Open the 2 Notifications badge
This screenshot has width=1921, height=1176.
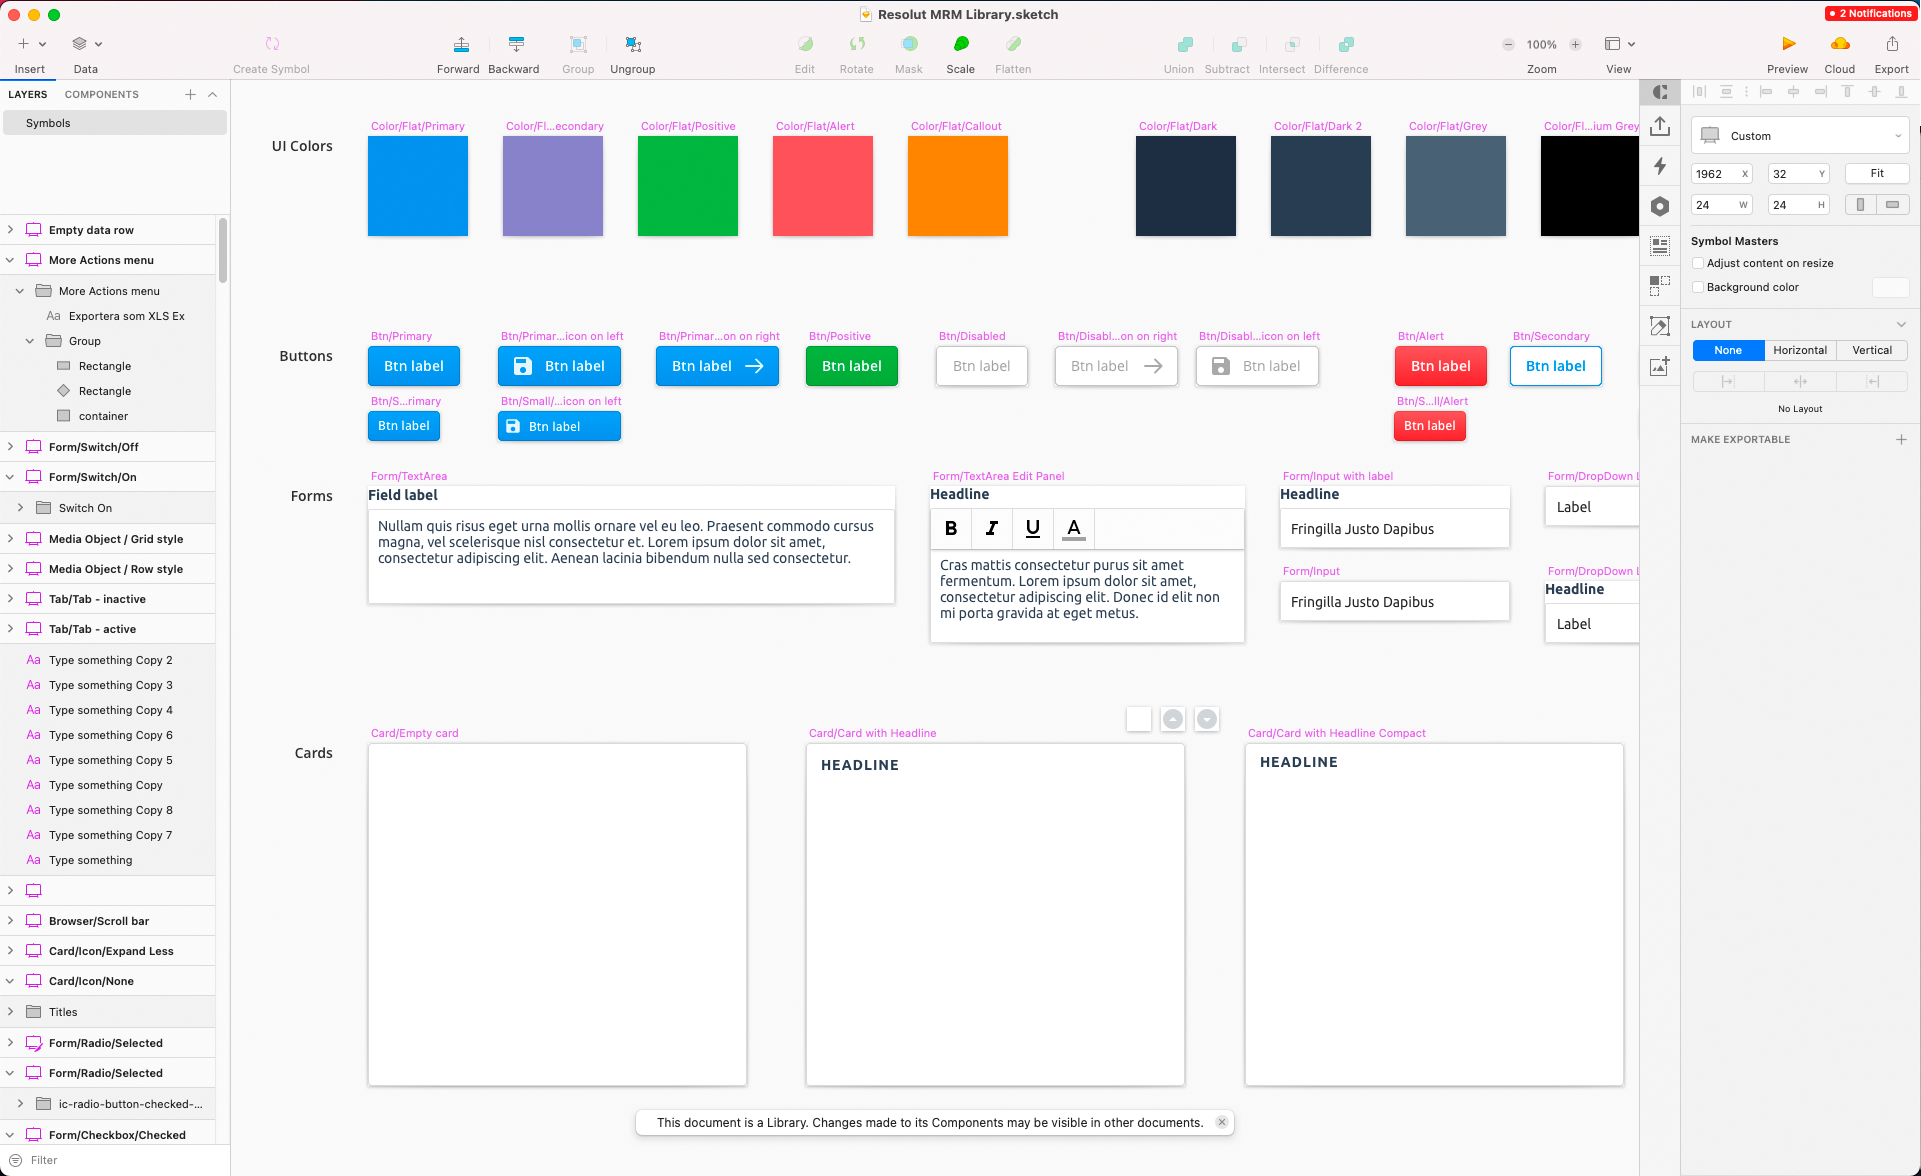point(1870,13)
